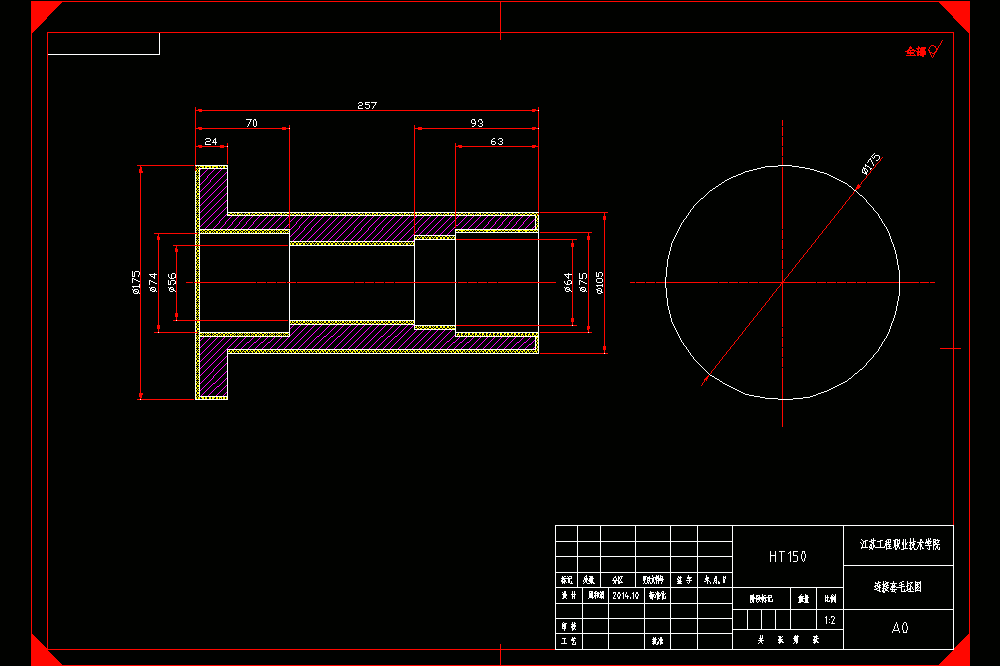Screen dimensions: 1000x666
Task: Click the 分区 header cell
Action: click(617, 580)
